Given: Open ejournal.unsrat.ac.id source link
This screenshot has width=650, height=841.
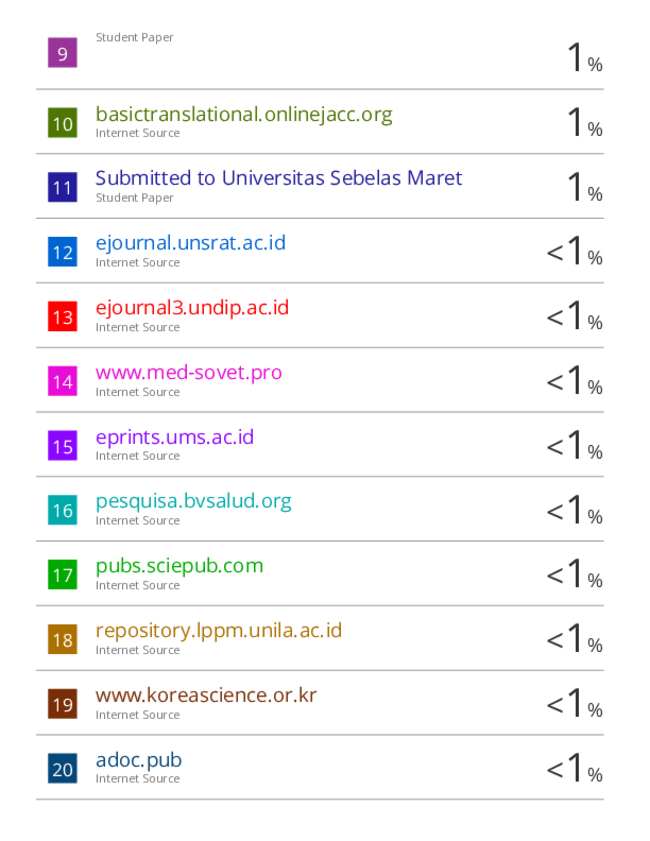Looking at the screenshot, I should (x=190, y=244).
